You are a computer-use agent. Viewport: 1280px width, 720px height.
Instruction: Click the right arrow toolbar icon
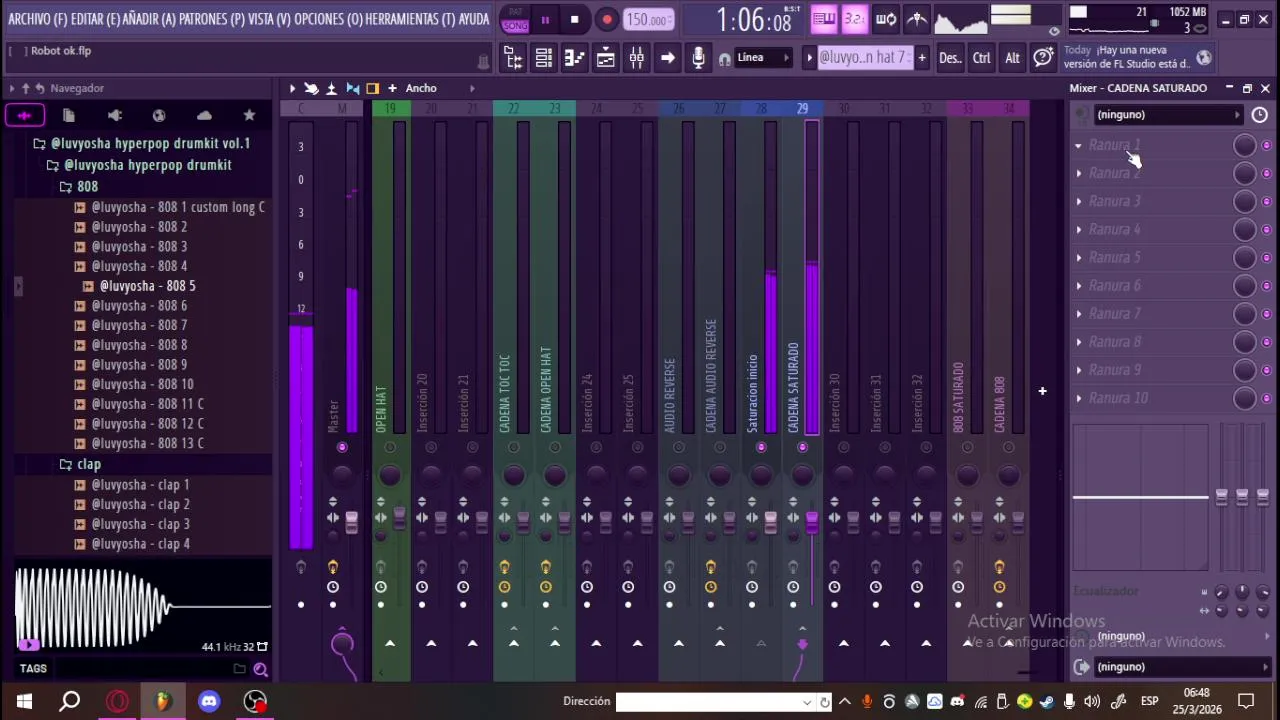pyautogui.click(x=668, y=58)
